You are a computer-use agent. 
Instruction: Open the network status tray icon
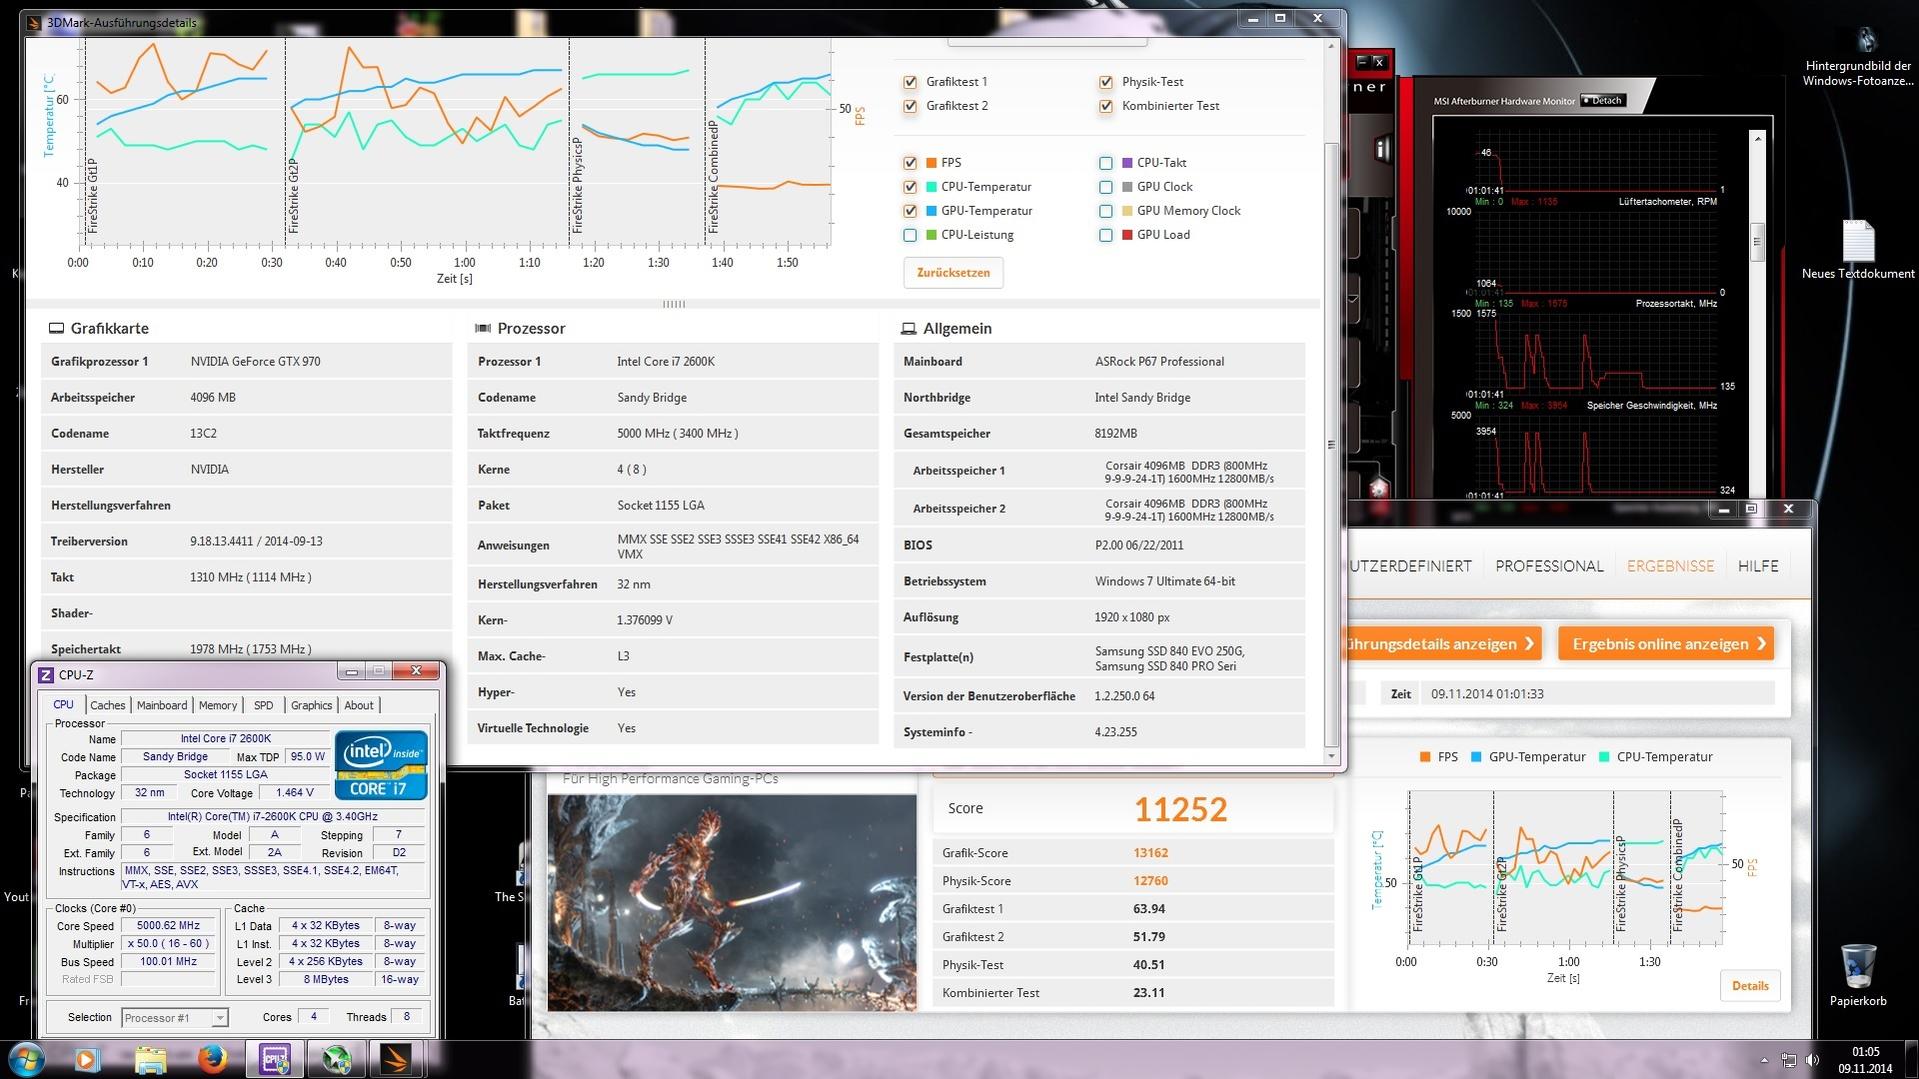pos(1788,1060)
